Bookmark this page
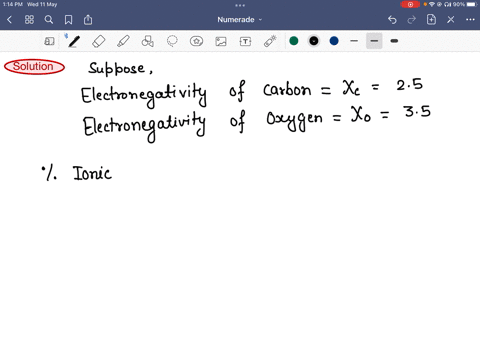The image size is (480, 360). tap(68, 20)
